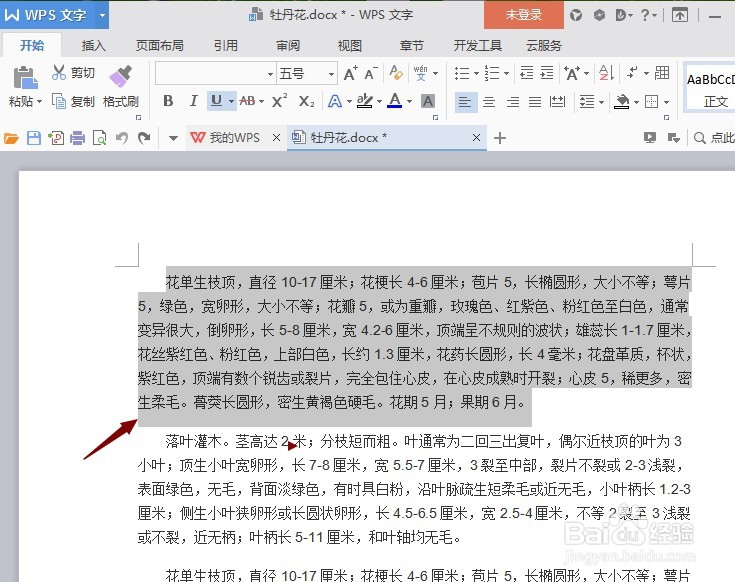
Task: Save the document with the disk icon
Action: pos(34,138)
